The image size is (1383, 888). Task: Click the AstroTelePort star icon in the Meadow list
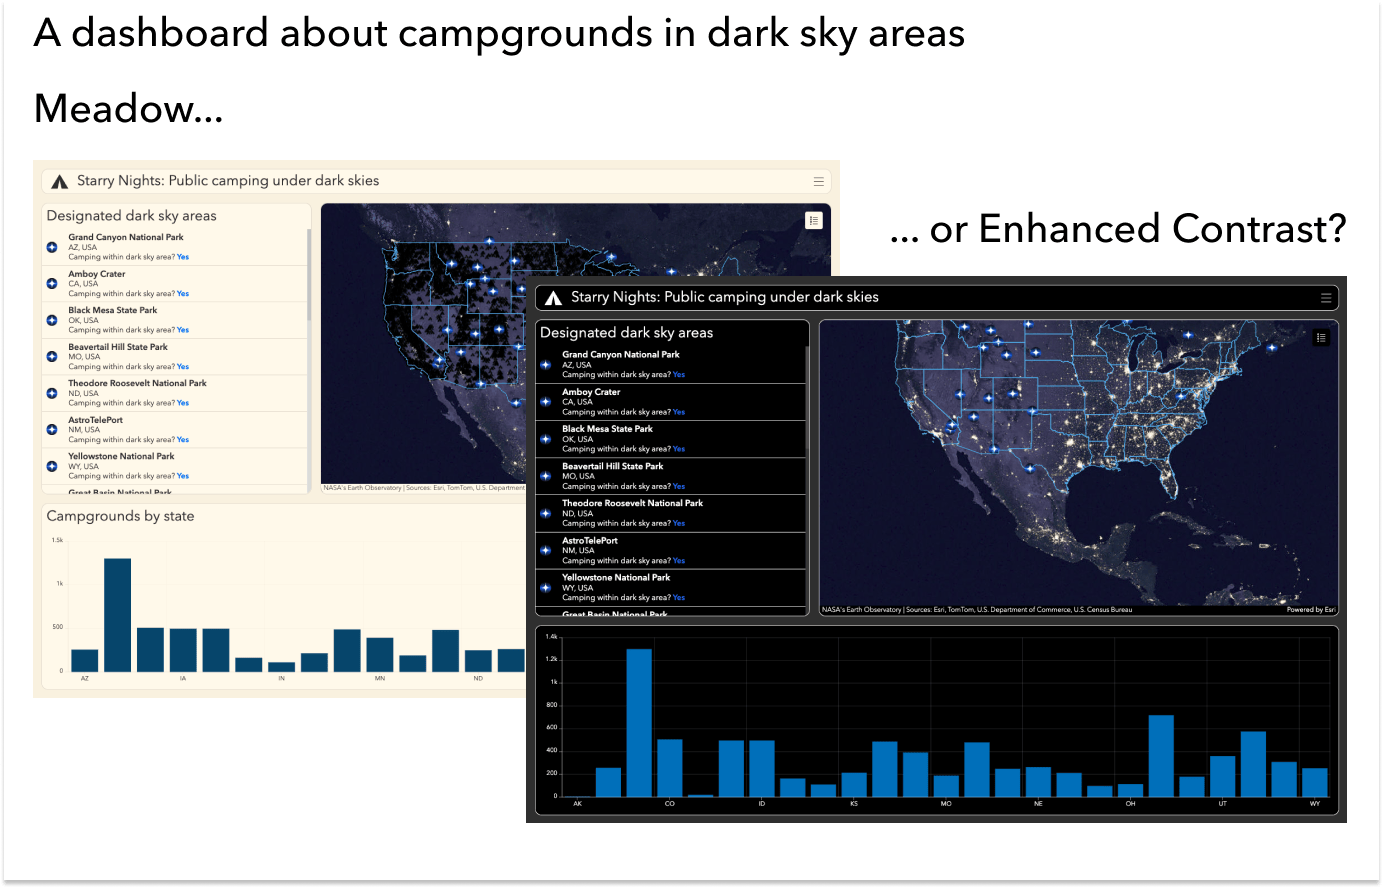click(52, 429)
